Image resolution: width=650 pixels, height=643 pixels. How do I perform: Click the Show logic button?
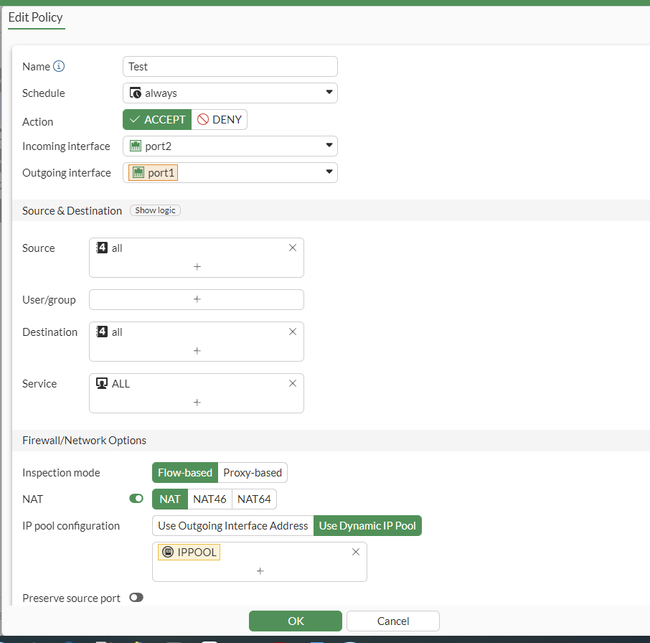(x=155, y=211)
